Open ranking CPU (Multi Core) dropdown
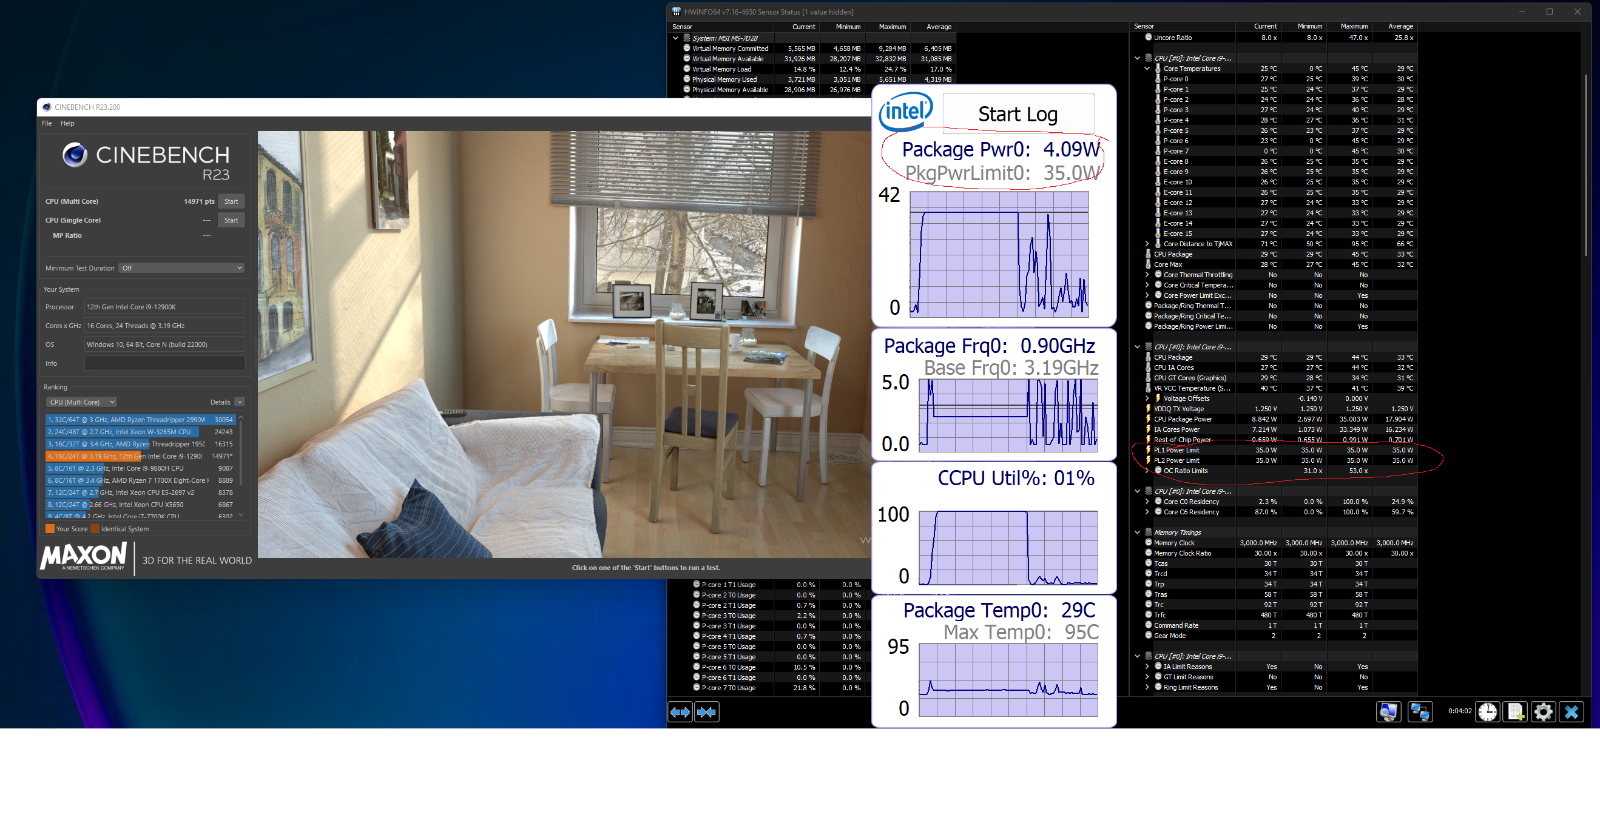Viewport: 1600px width, 837px height. (81, 402)
